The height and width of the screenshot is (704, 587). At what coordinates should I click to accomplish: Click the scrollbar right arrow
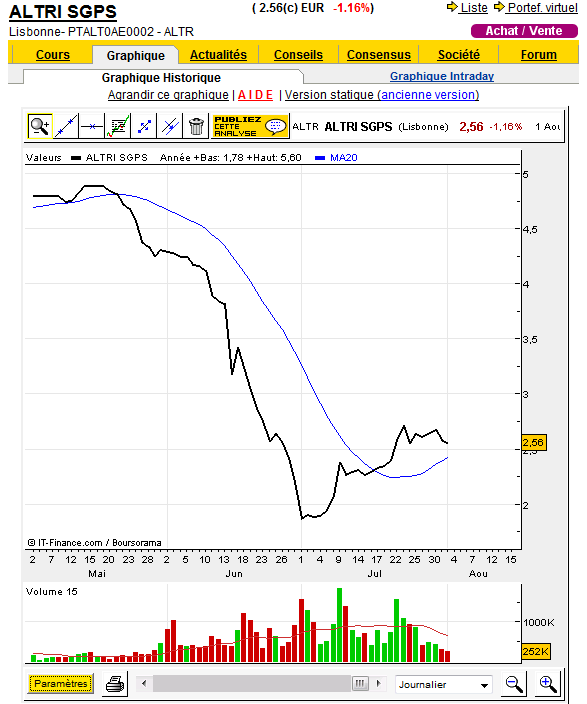378,684
